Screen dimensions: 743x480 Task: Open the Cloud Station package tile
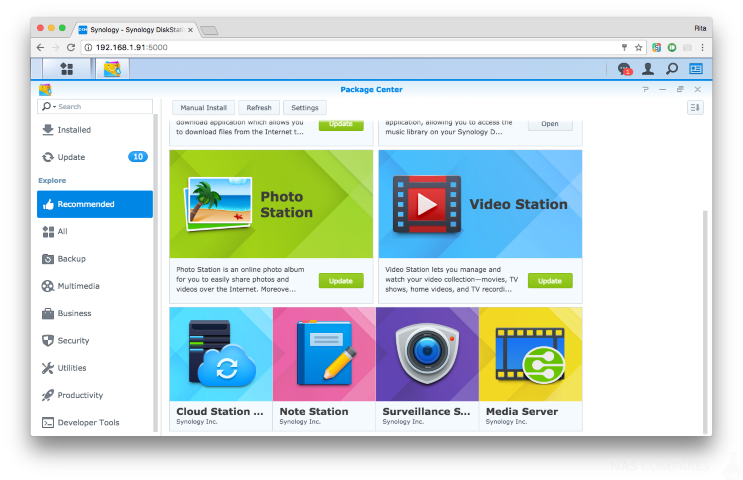tap(221, 369)
